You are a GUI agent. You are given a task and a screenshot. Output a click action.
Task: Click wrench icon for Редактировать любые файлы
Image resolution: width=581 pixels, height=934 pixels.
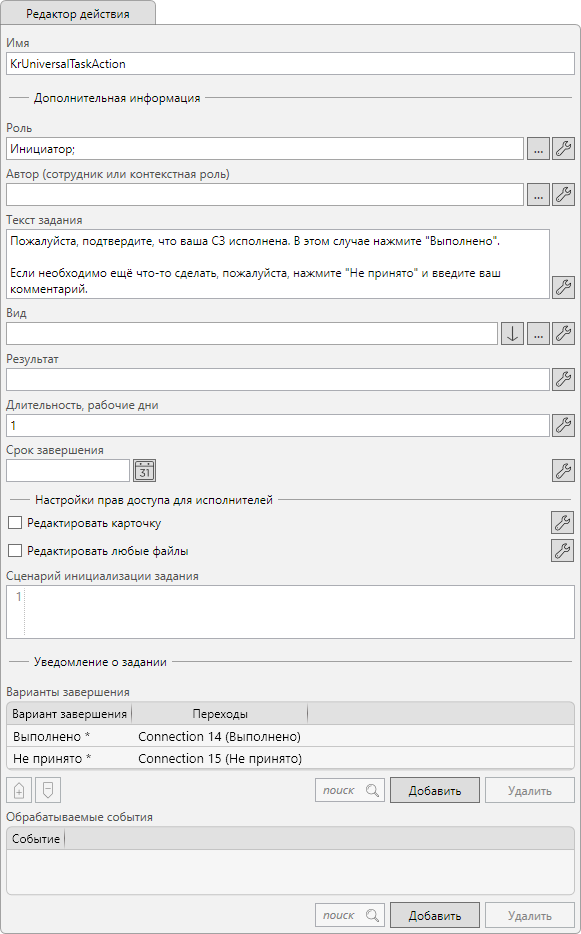pyautogui.click(x=562, y=550)
